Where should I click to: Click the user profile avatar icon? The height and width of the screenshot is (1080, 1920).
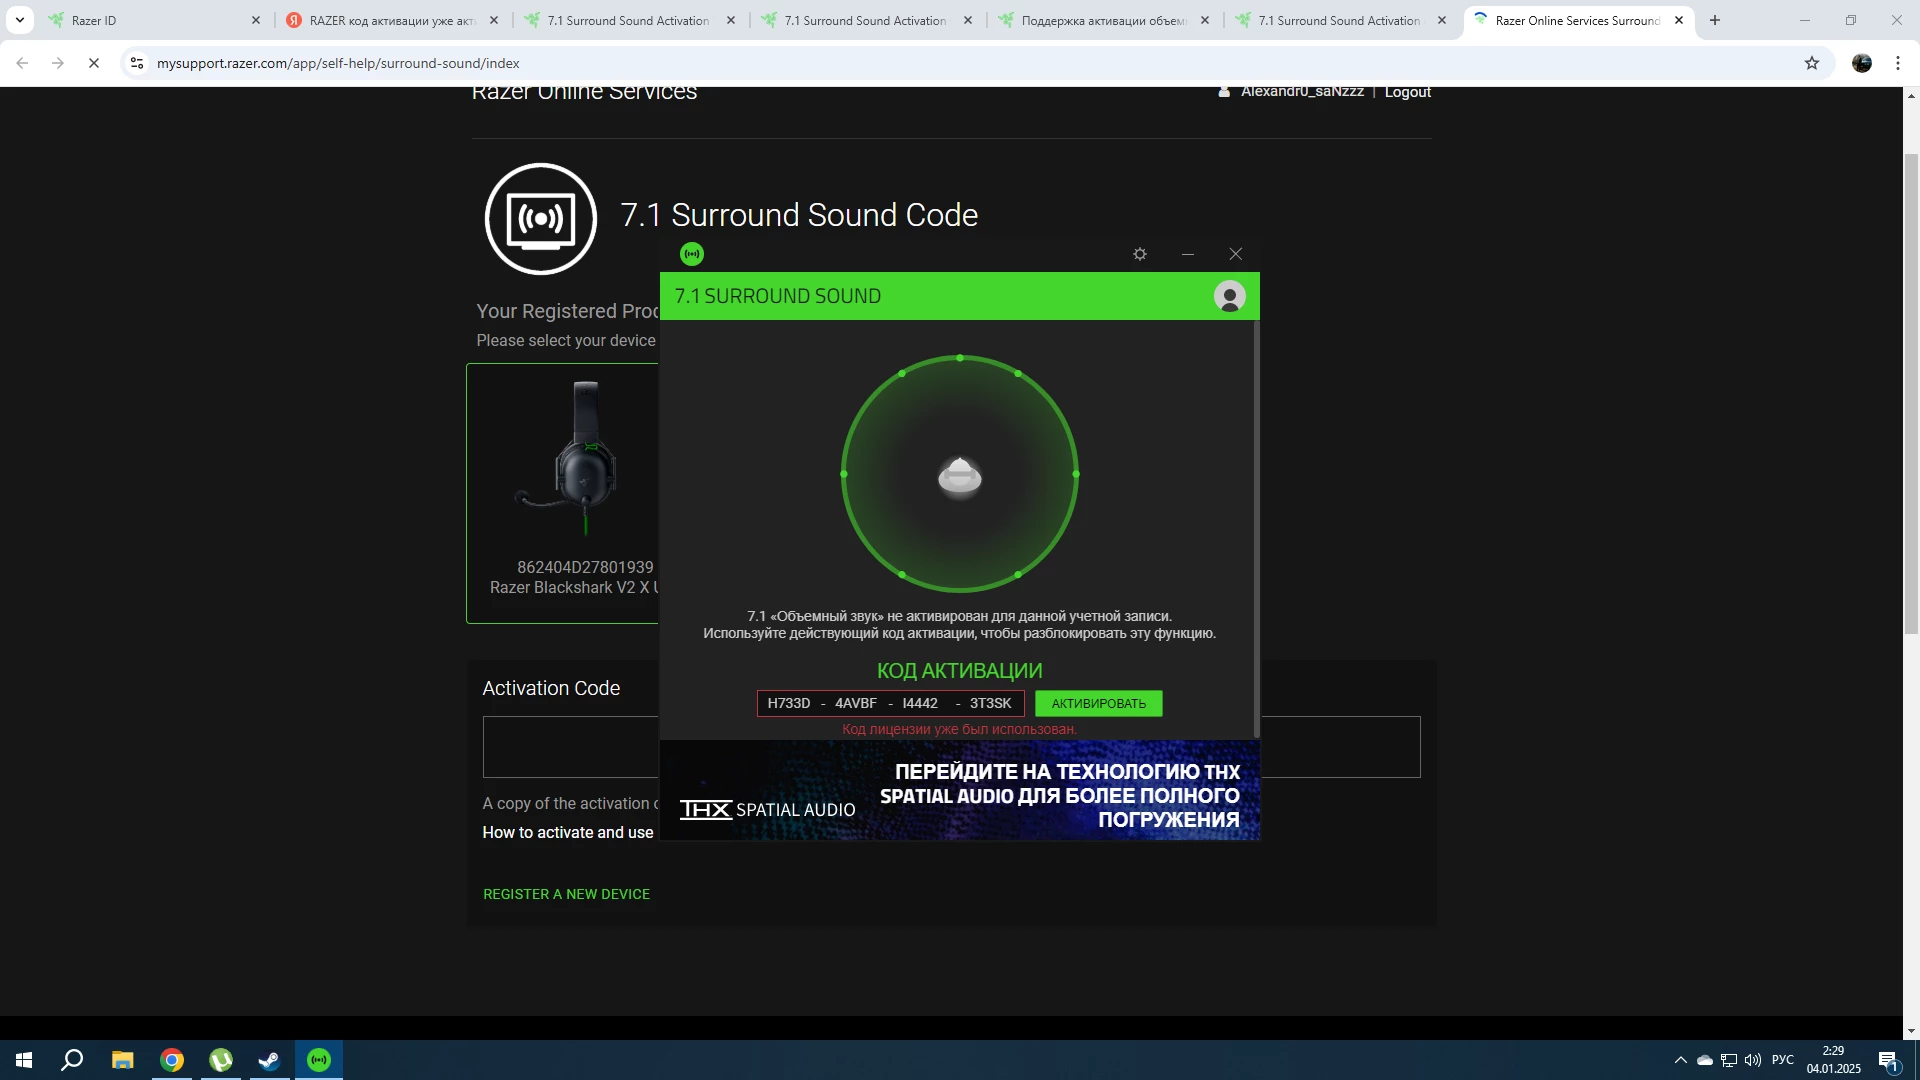[x=1229, y=296]
